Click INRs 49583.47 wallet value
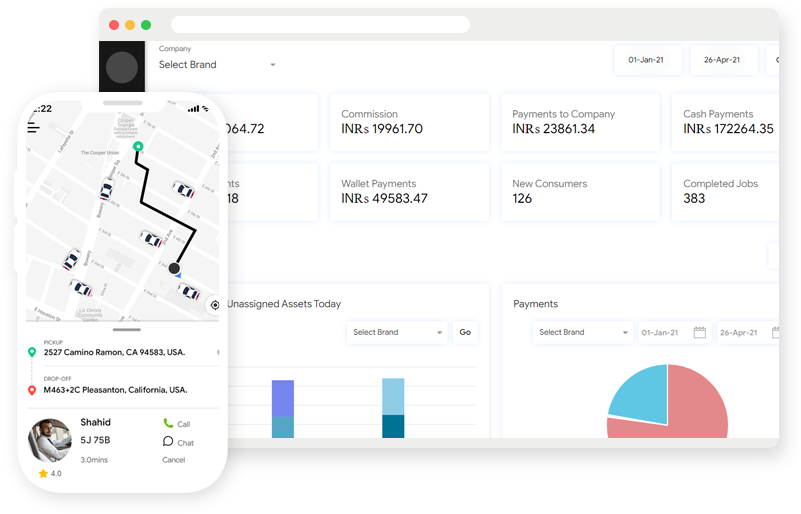Viewport: 801px width, 514px height. pos(384,198)
